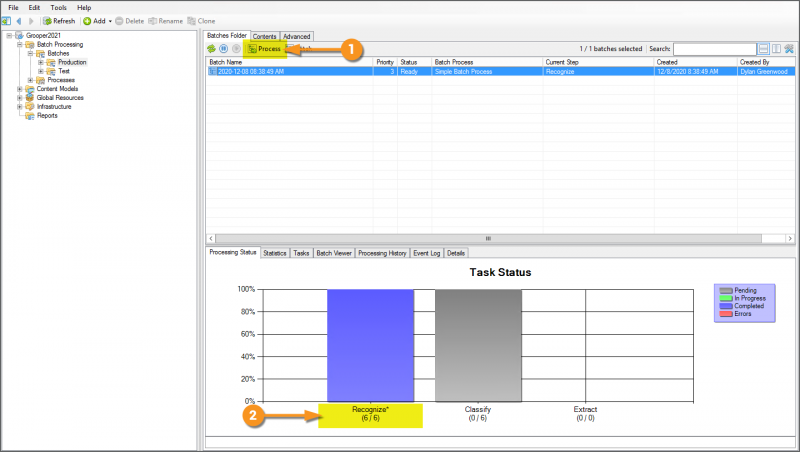
Task: Sort by Current Step column
Action: point(598,62)
